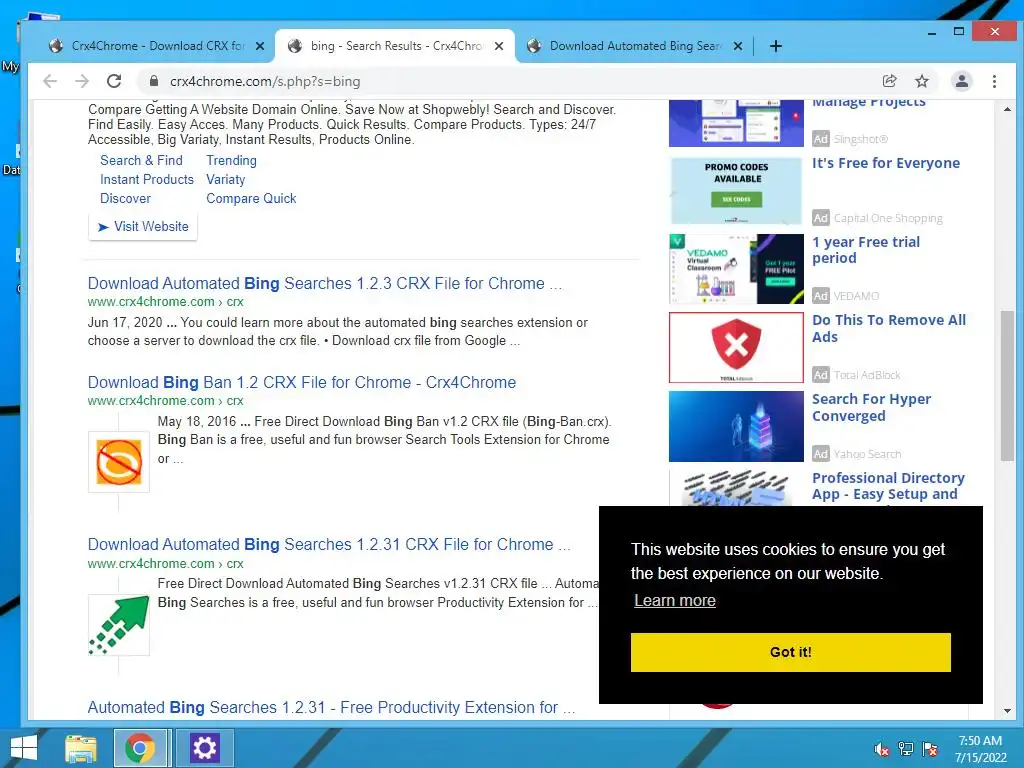Screen dimensions: 1024x768
Task: Open File Explorer from the taskbar
Action: click(x=81, y=748)
